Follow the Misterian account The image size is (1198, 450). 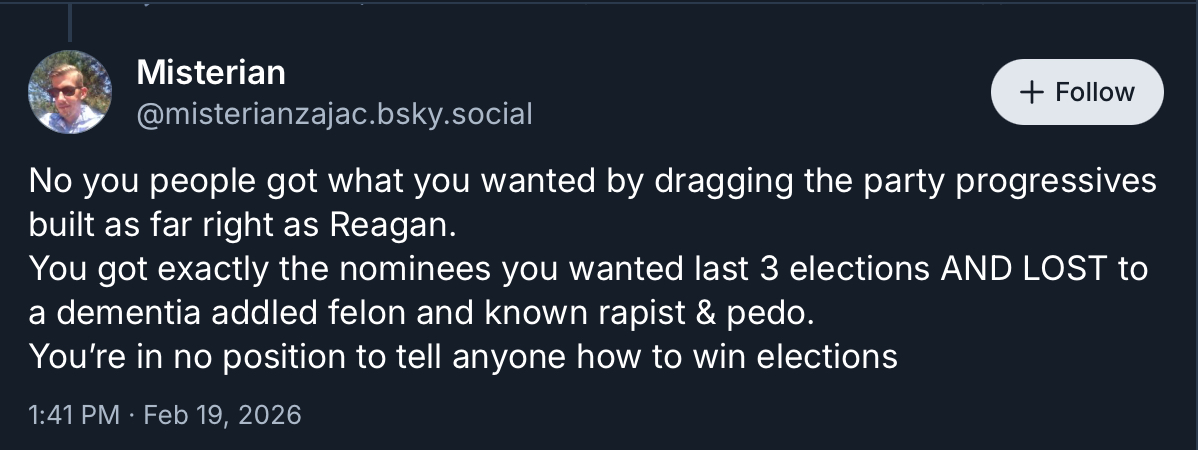tap(1076, 92)
